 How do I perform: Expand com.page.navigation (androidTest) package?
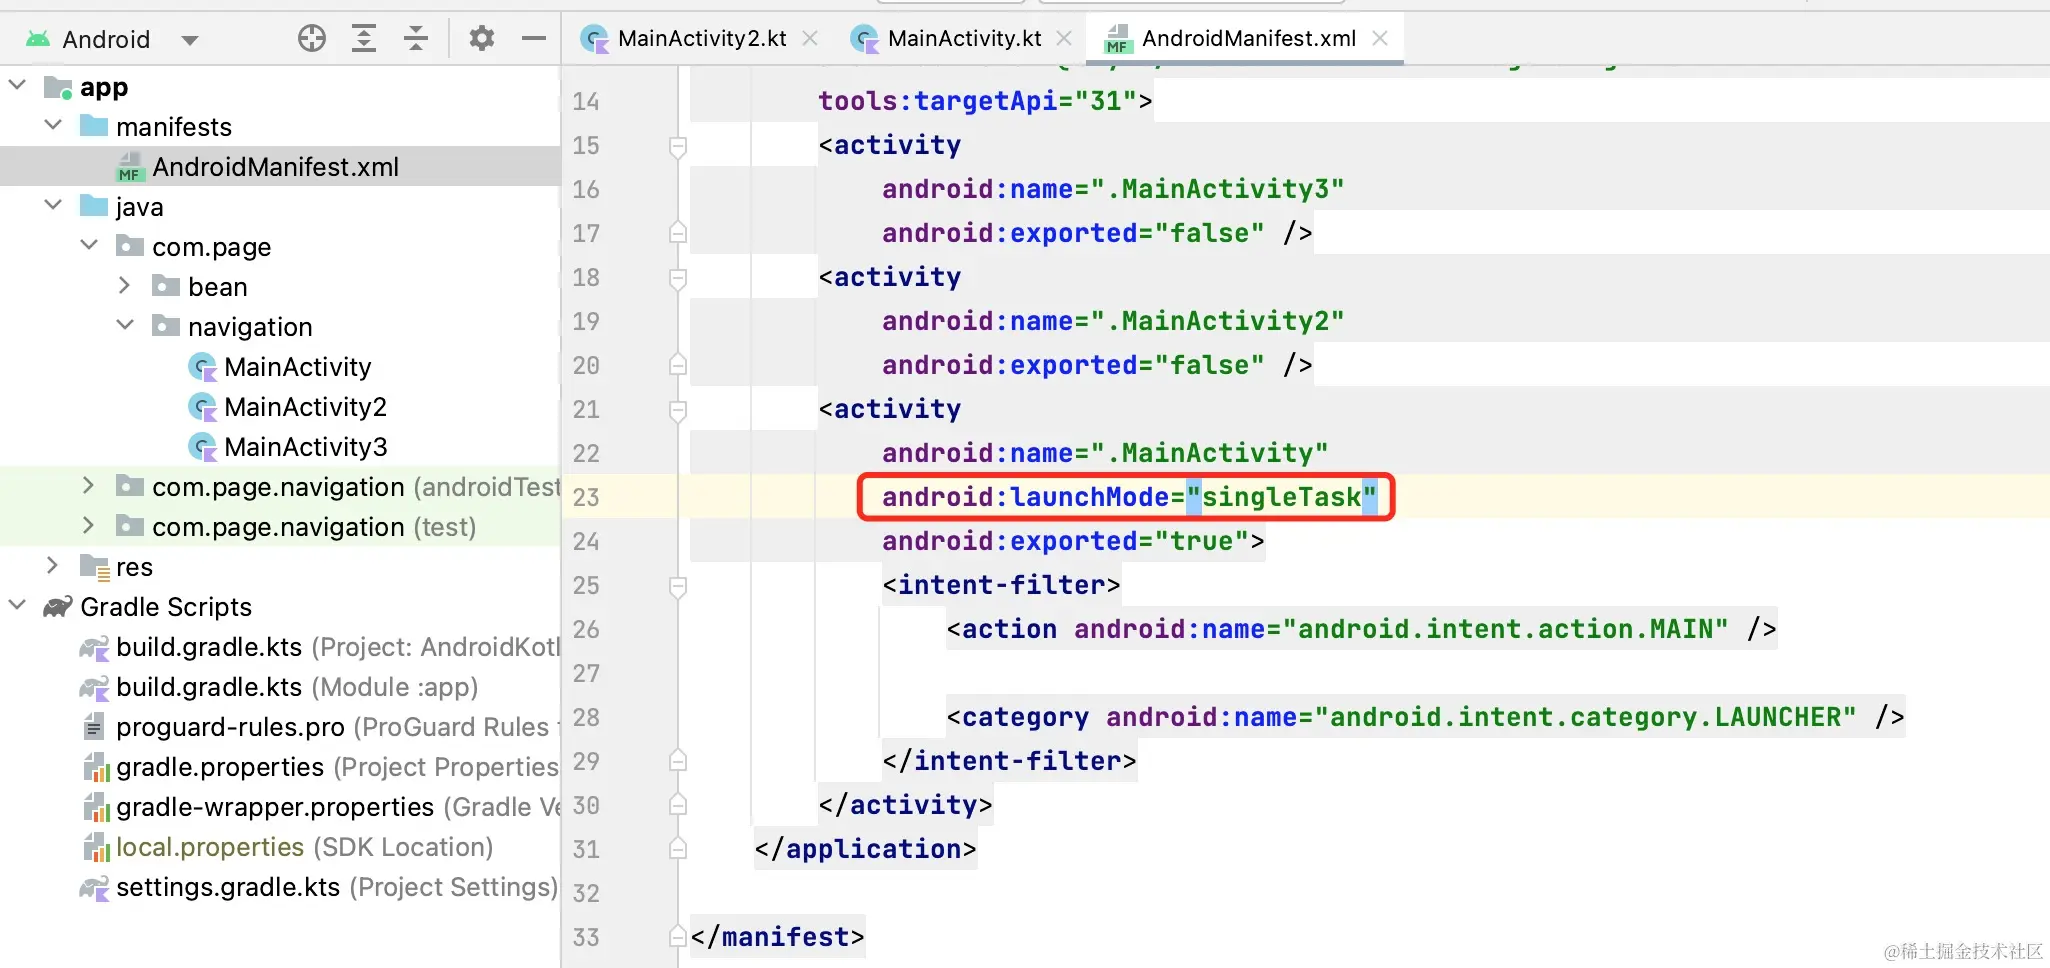tap(88, 485)
